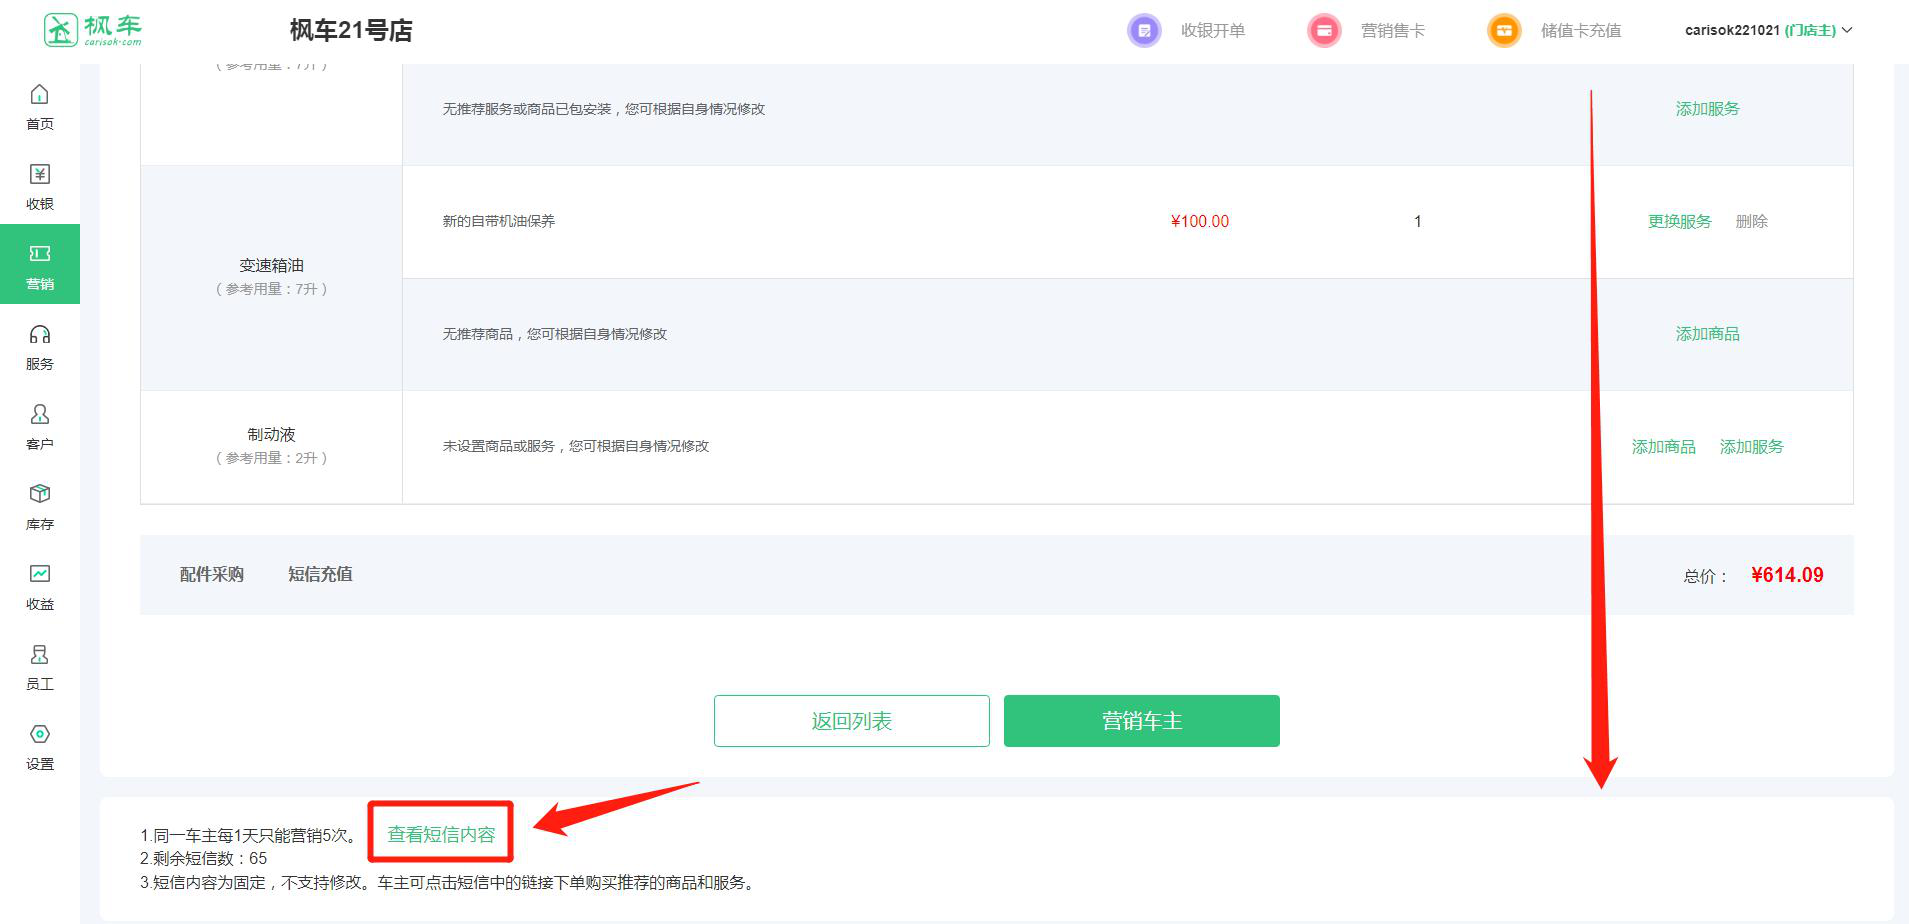Select the 营销 marketing icon in sidebar
This screenshot has width=1909, height=924.
(40, 254)
